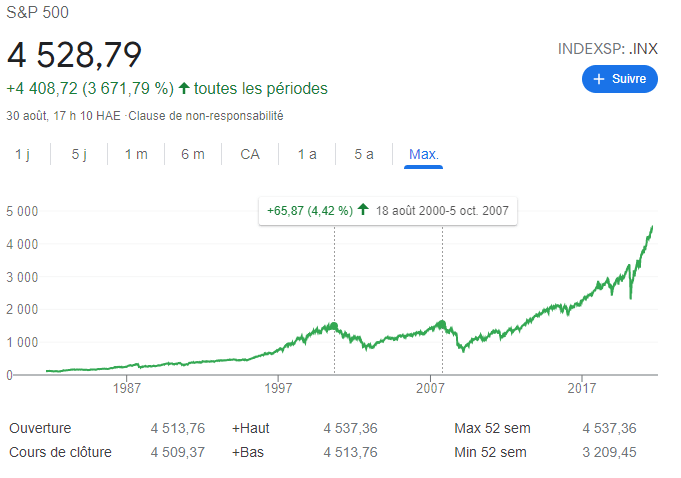681x478 pixels.
Task: Open the CA year-to-date tab
Action: point(250,154)
